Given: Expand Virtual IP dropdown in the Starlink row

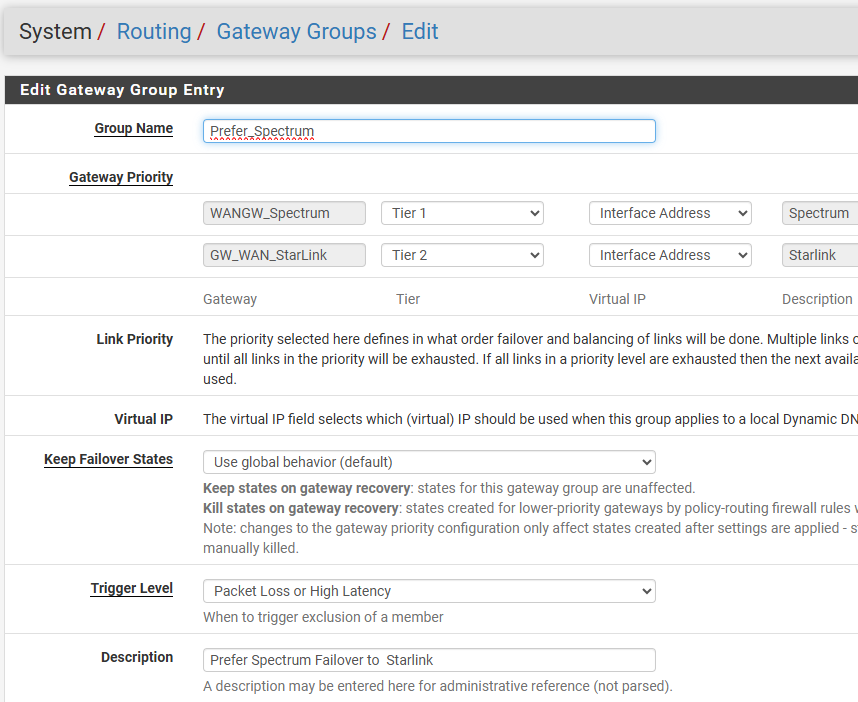Looking at the screenshot, I should [x=670, y=255].
